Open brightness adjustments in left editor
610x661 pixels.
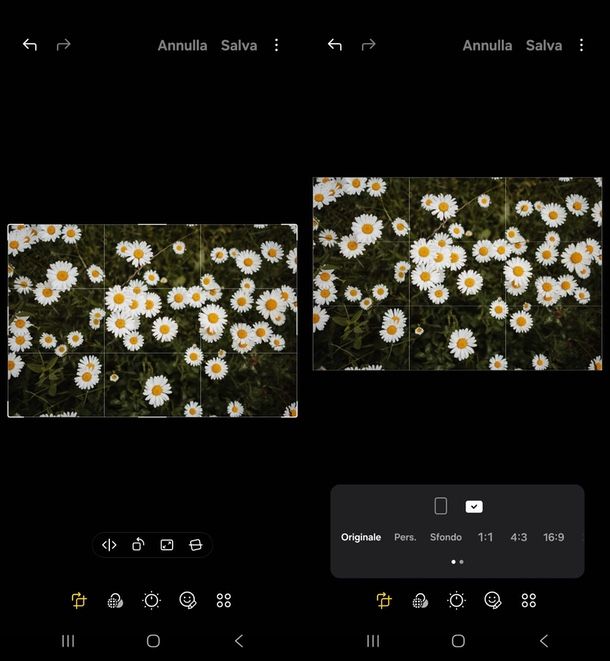pos(151,600)
